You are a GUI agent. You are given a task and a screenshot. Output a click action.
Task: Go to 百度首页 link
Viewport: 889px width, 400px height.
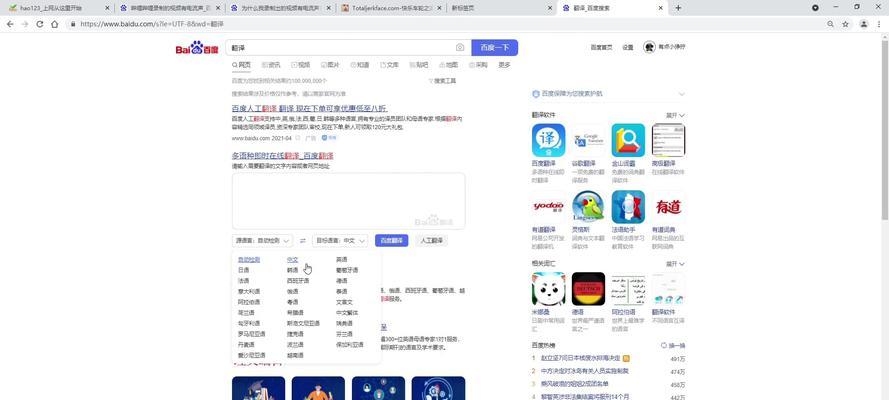tap(601, 48)
